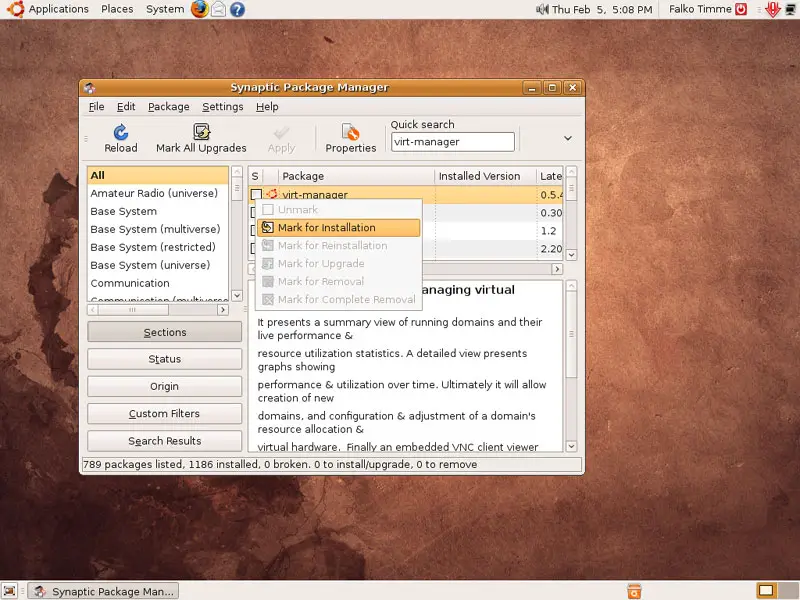Click the red update notification tray icon

773,9
